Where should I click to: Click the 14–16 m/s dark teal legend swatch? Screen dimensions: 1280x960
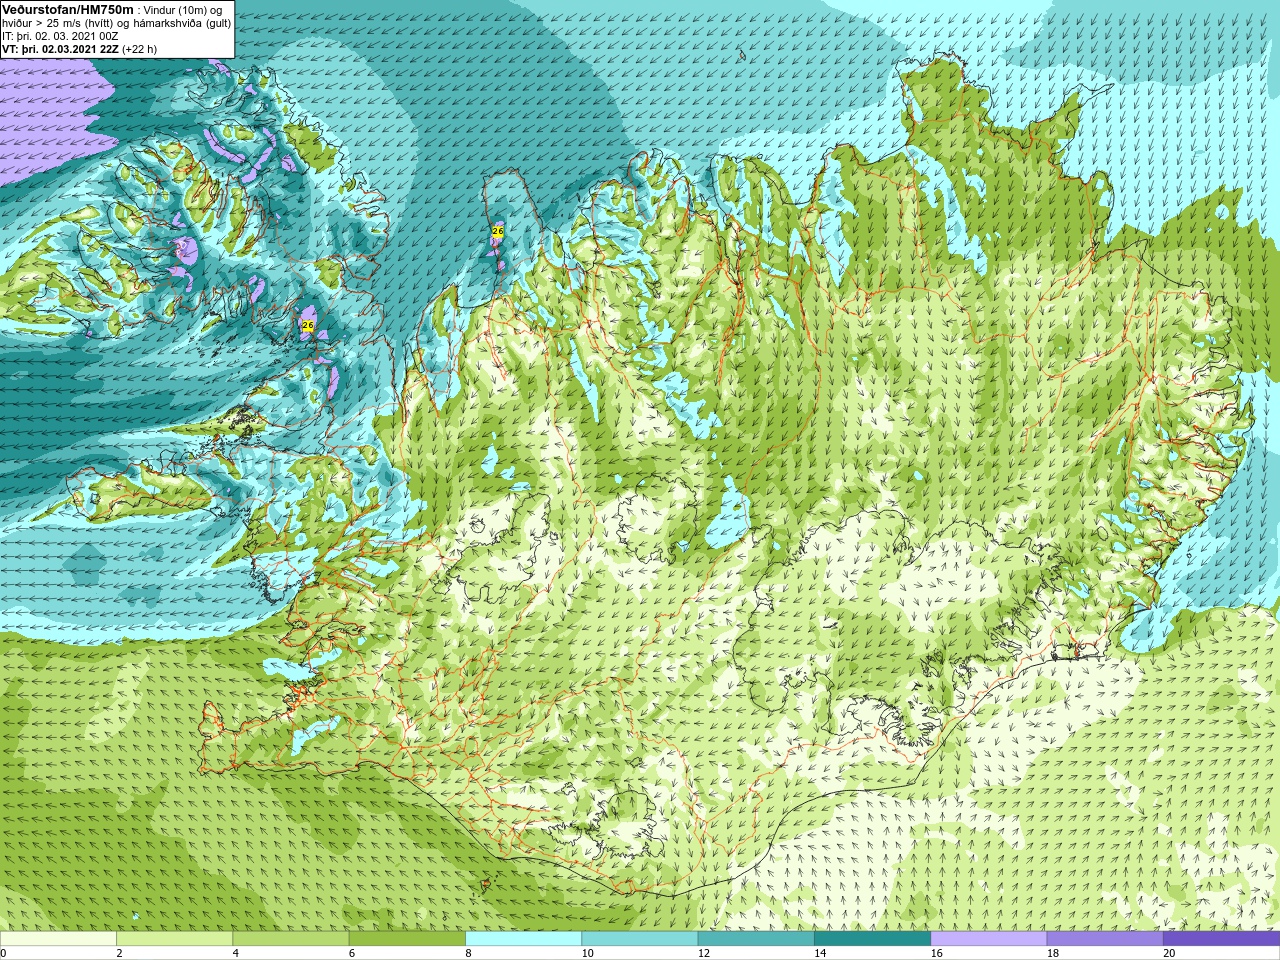pos(872,939)
